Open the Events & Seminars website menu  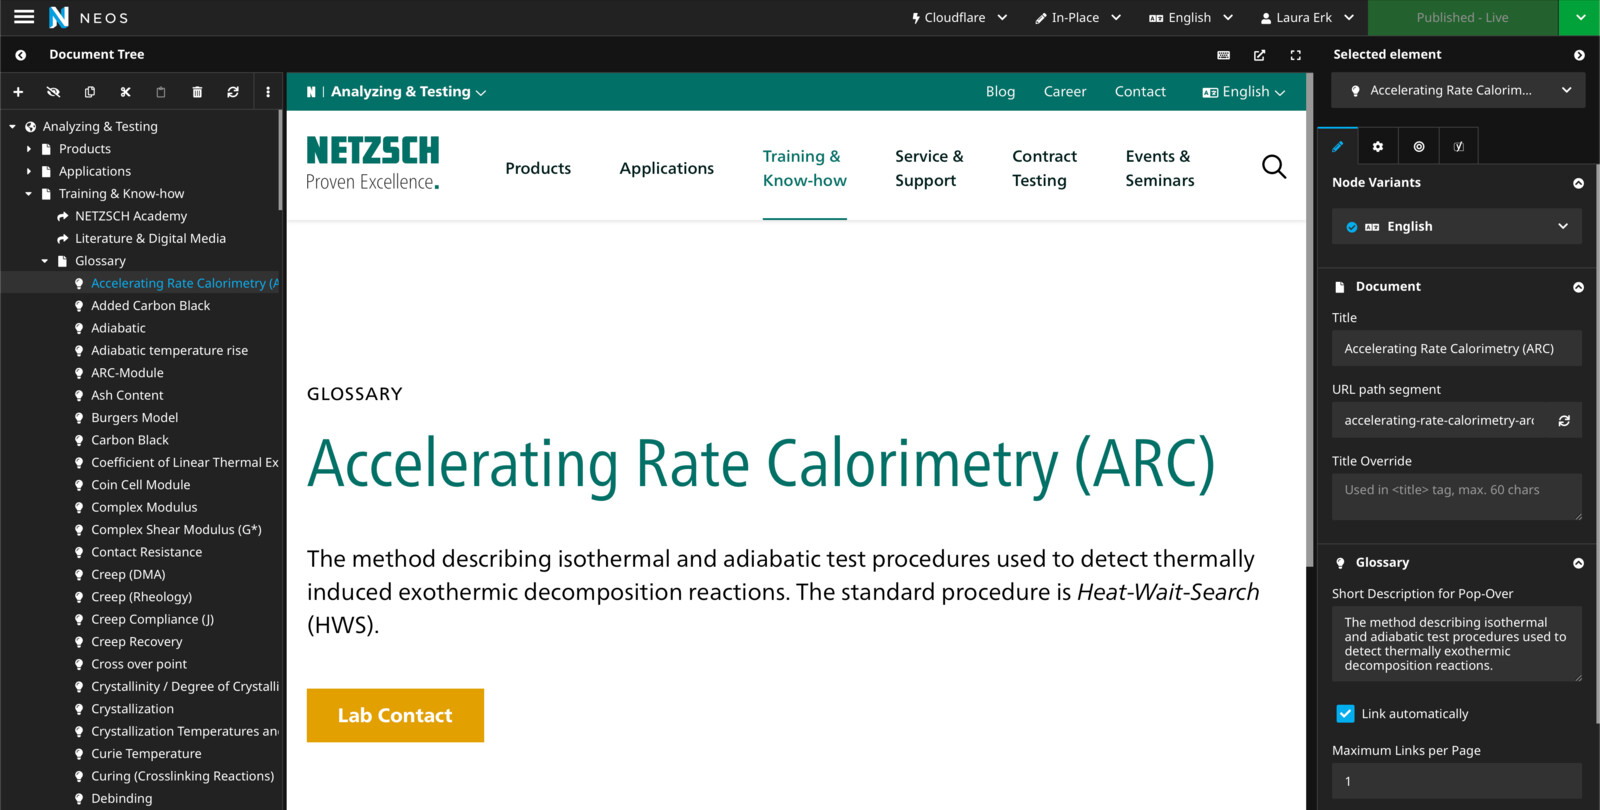tap(1160, 168)
